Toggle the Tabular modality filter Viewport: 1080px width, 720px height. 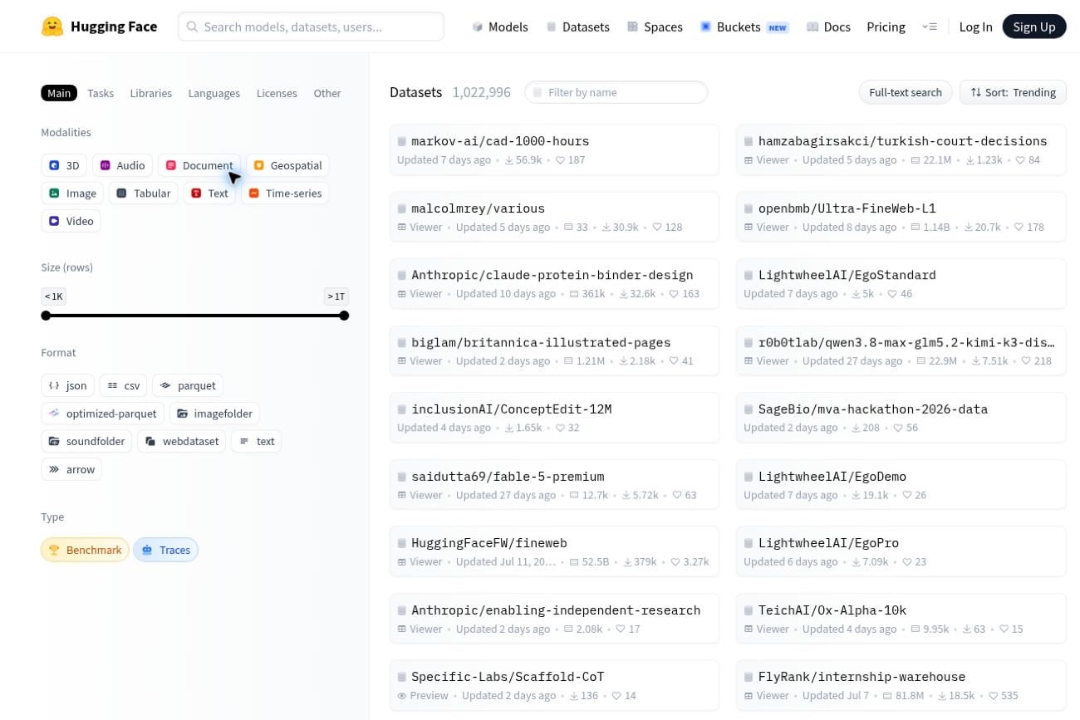(x=143, y=194)
